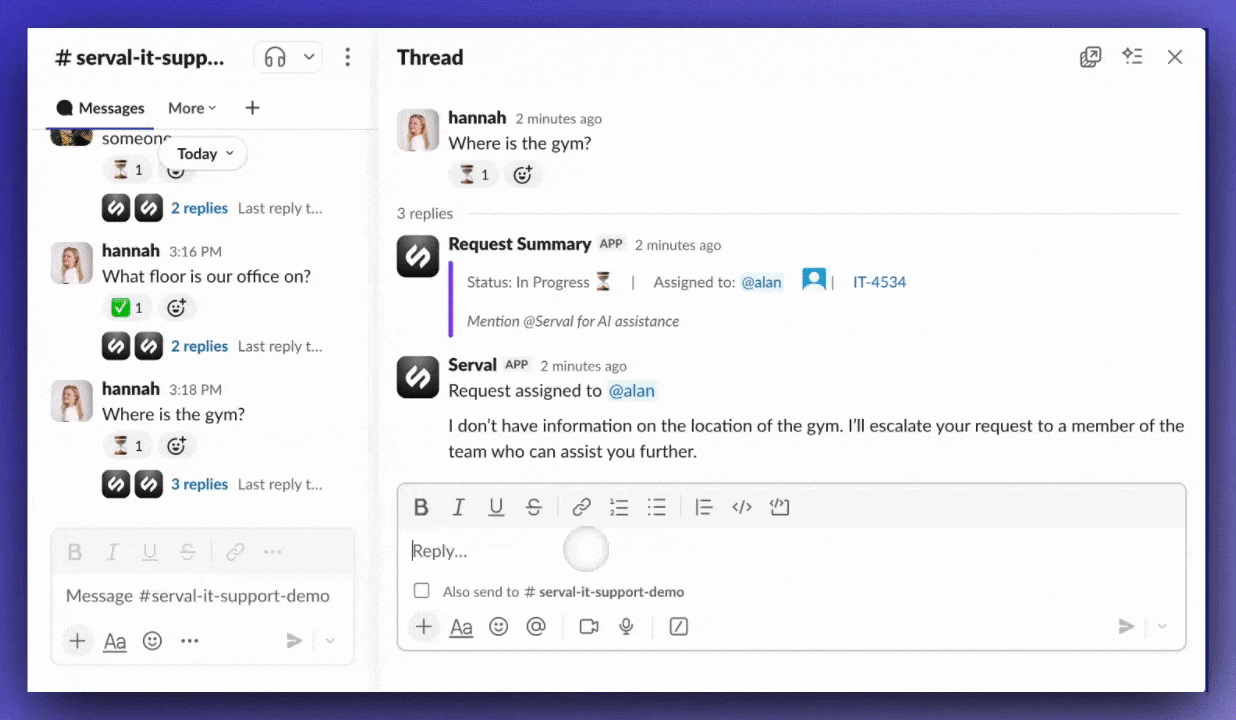Record an audio clip with the microphone icon
1236x720 pixels.
point(625,626)
